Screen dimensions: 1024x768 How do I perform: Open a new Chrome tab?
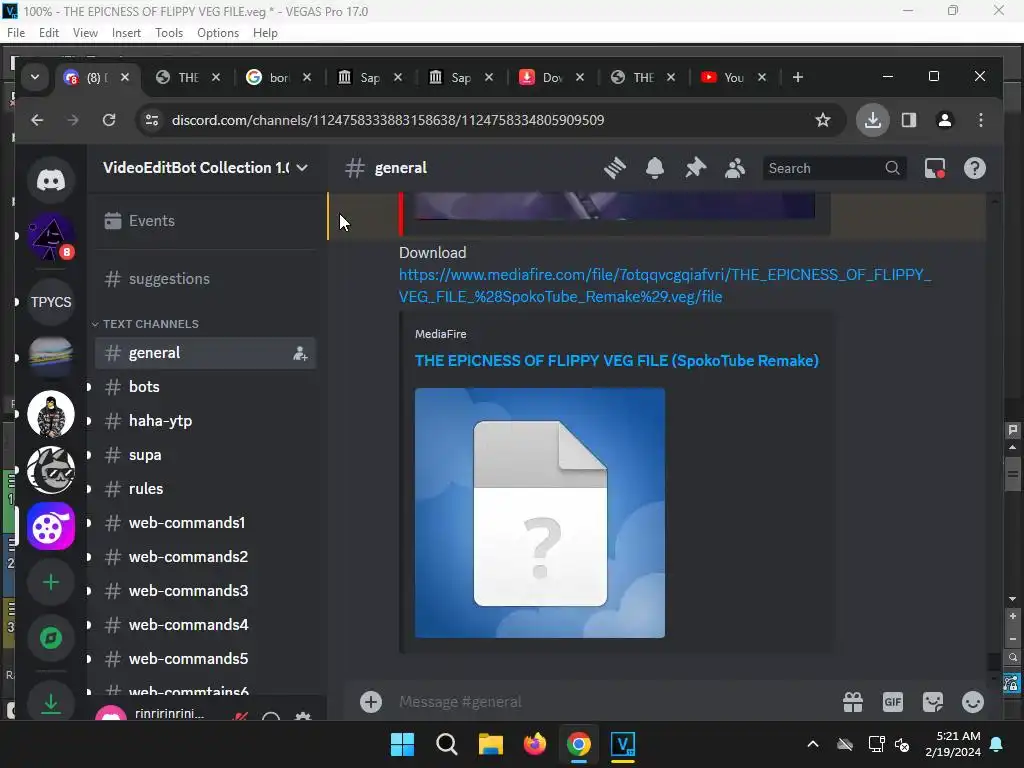[x=797, y=77]
